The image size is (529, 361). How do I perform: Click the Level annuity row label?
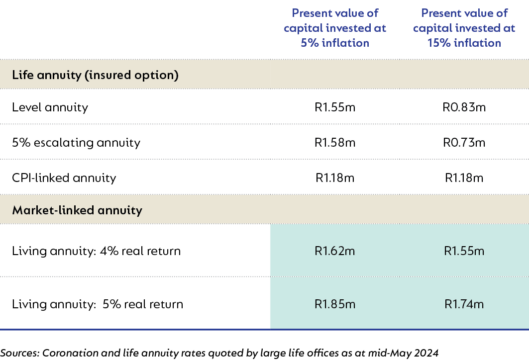(x=50, y=107)
